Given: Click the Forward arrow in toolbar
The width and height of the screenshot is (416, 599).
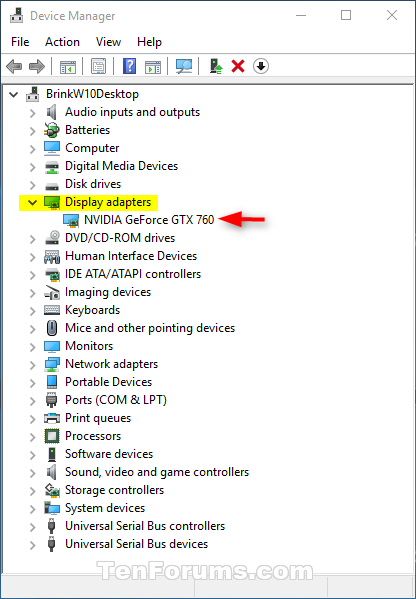Looking at the screenshot, I should click(37, 66).
